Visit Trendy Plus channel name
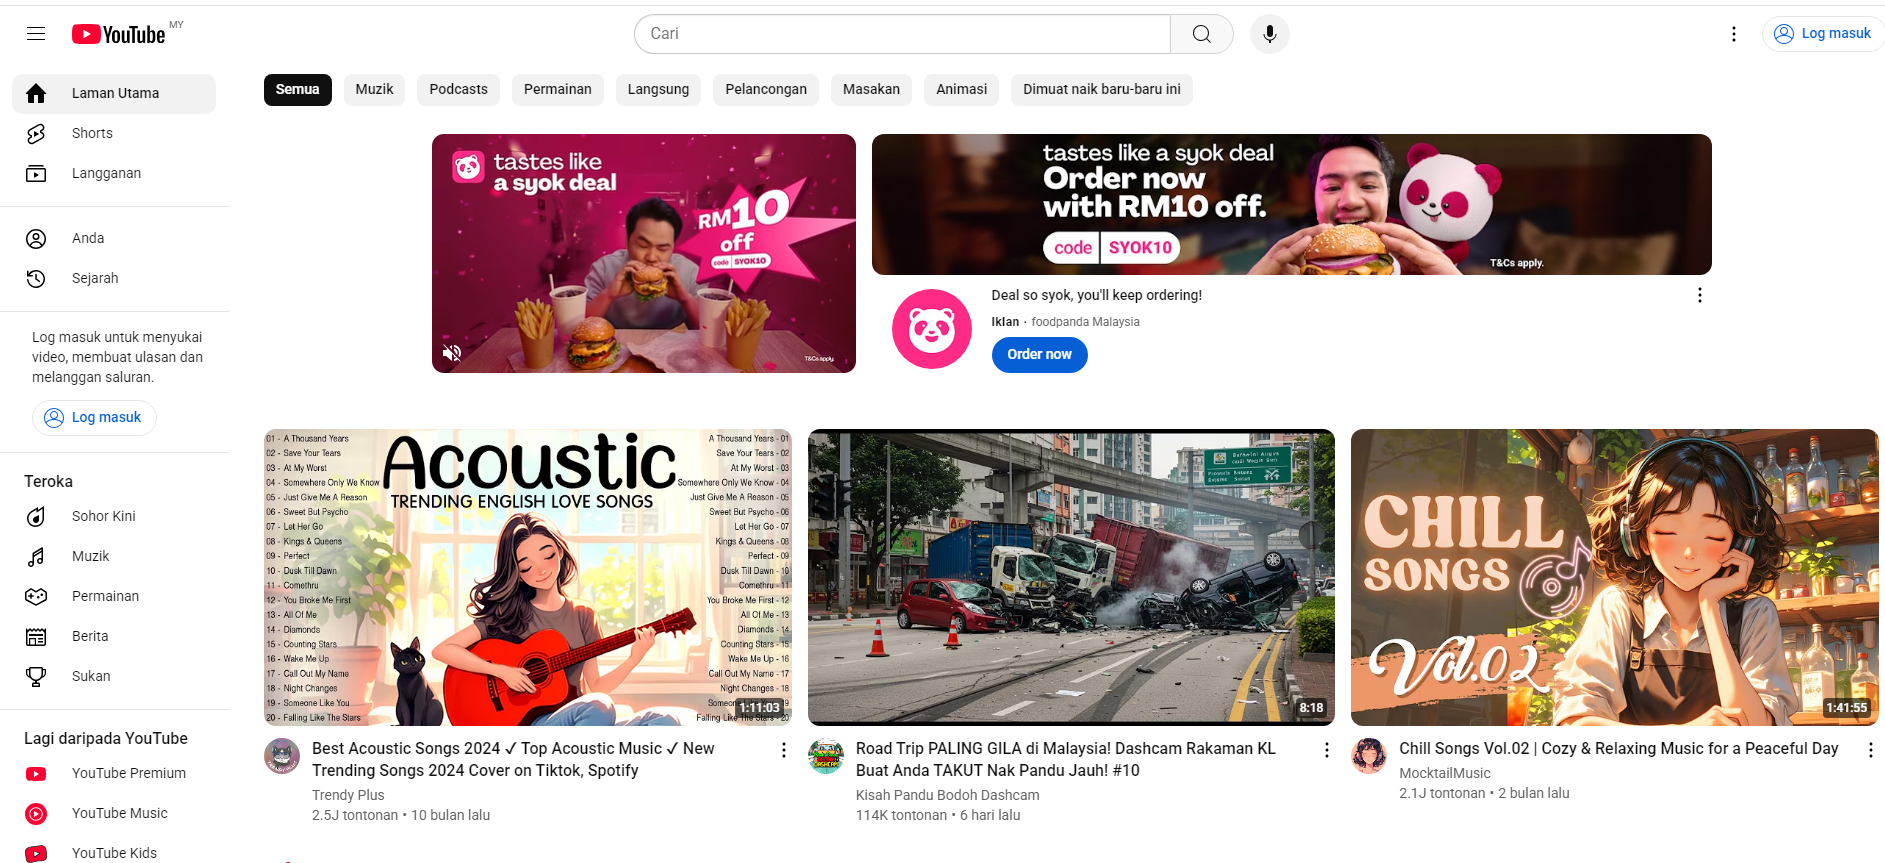Image resolution: width=1885 pixels, height=863 pixels. click(348, 795)
